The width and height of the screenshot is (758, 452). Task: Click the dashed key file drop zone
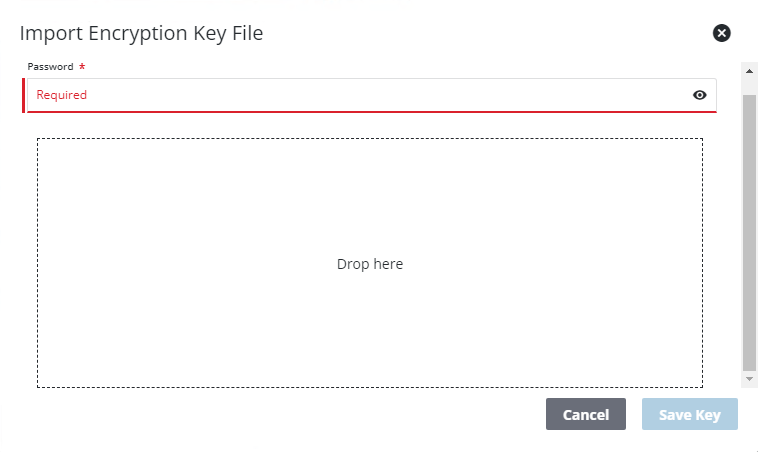point(370,263)
